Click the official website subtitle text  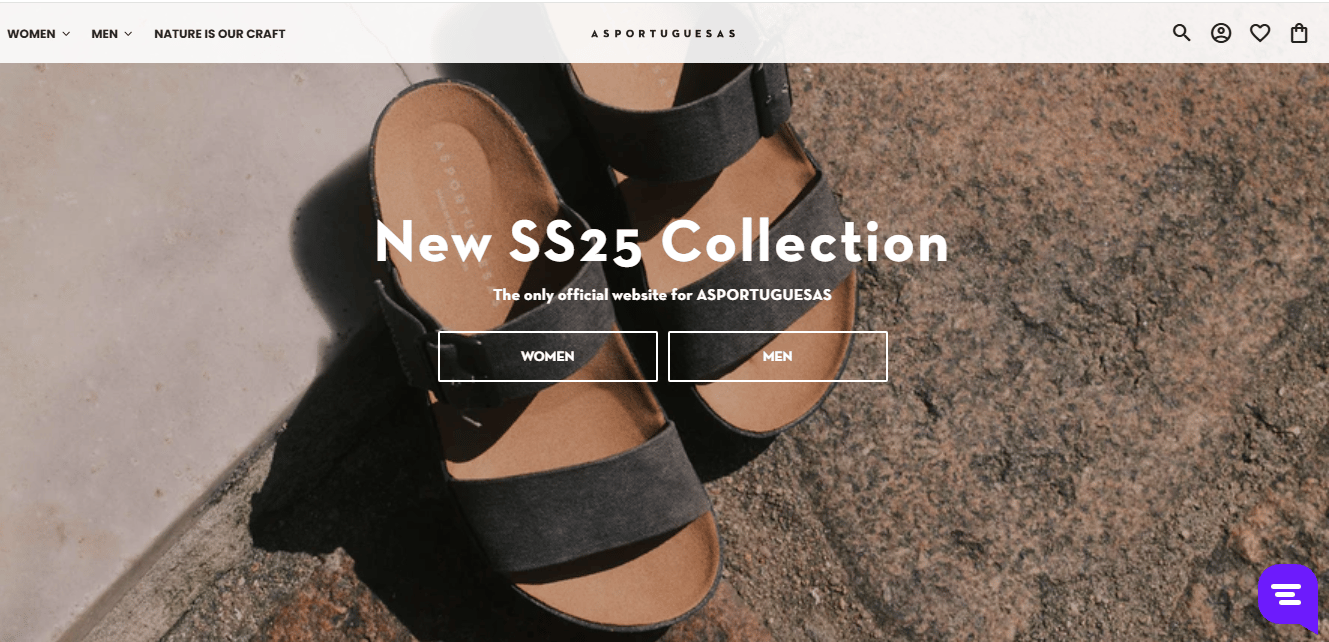click(x=662, y=295)
